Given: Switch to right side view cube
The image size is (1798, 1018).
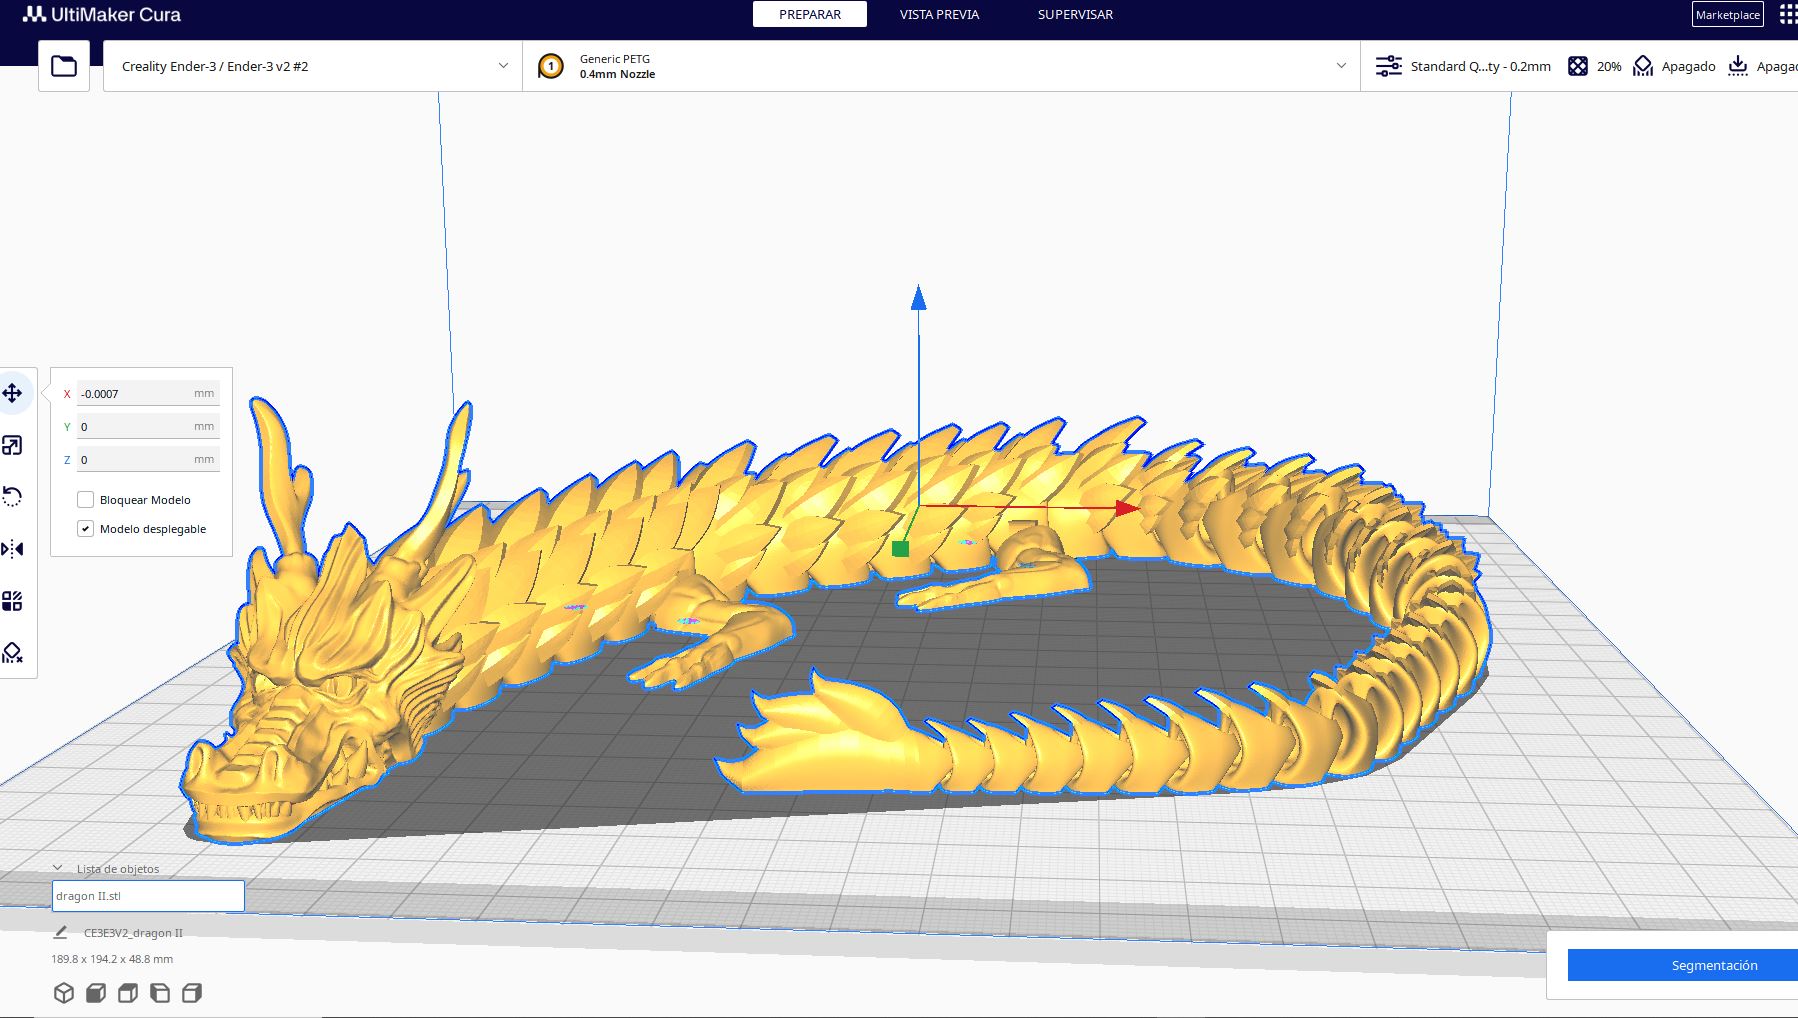Looking at the screenshot, I should [x=192, y=993].
